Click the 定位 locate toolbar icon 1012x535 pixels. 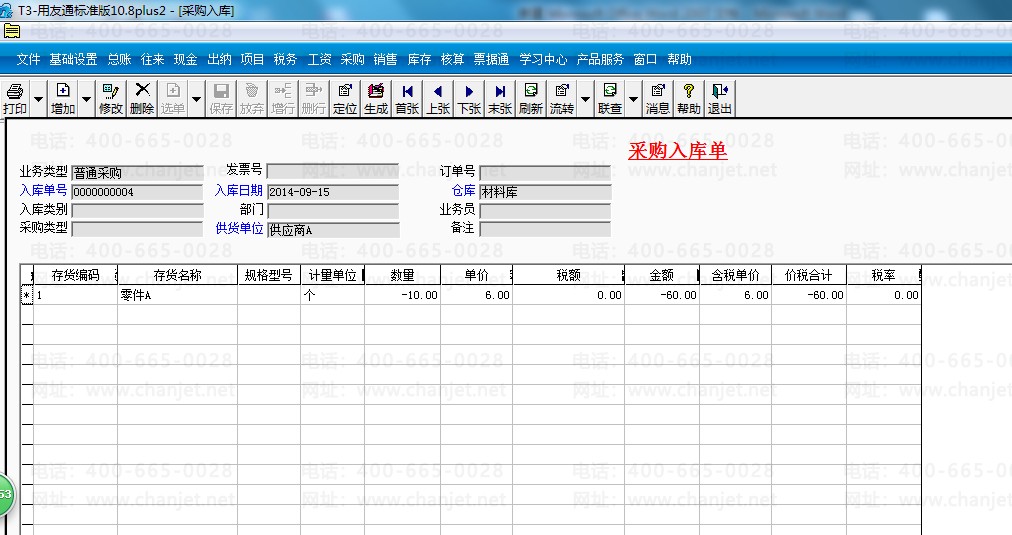345,99
